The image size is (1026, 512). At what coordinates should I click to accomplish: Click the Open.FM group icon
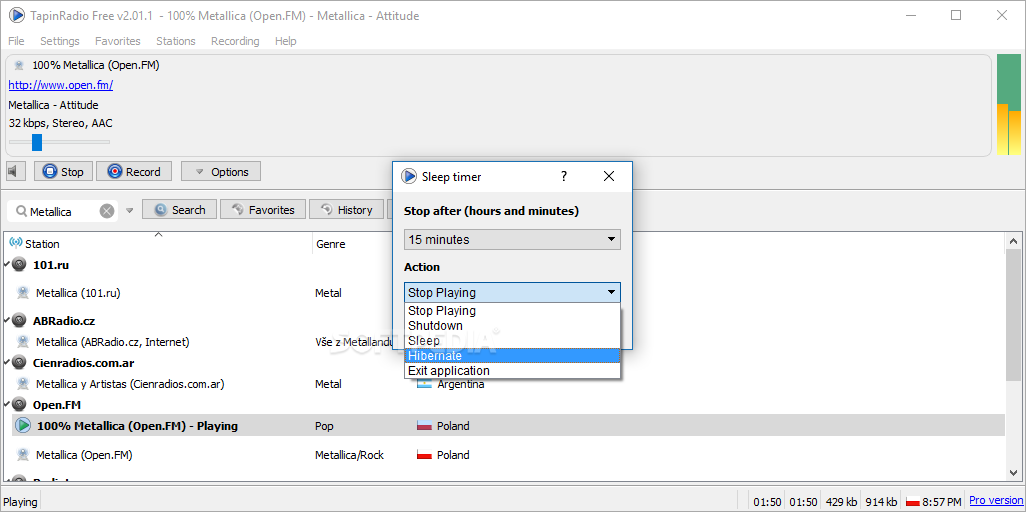pyautogui.click(x=20, y=405)
